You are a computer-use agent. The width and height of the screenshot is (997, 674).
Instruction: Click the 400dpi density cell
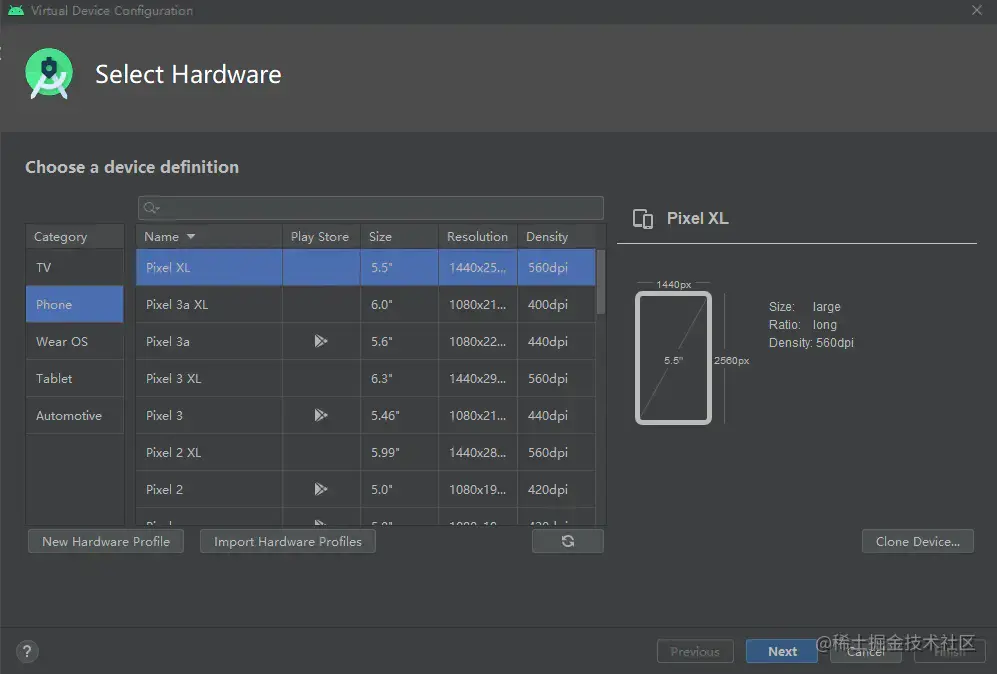point(556,304)
